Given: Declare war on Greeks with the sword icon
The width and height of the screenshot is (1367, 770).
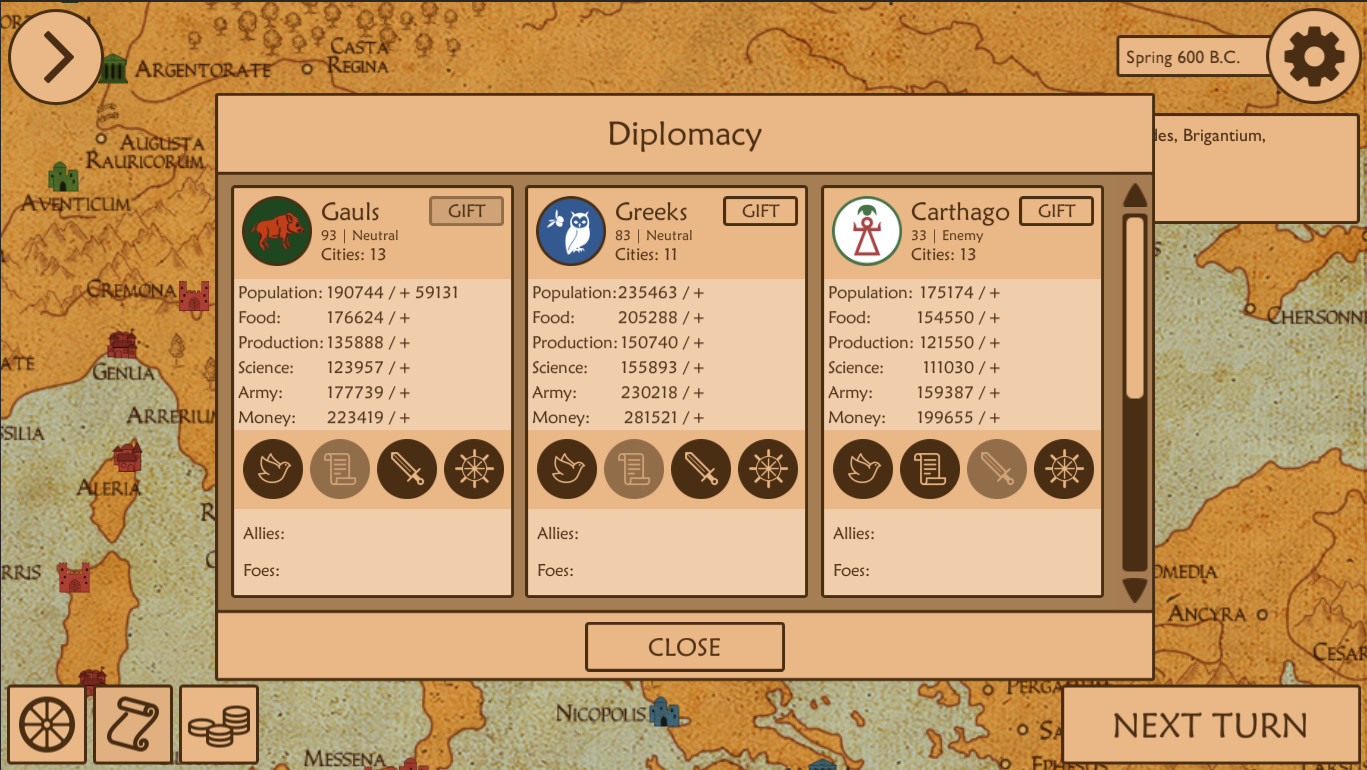Looking at the screenshot, I should 701,469.
